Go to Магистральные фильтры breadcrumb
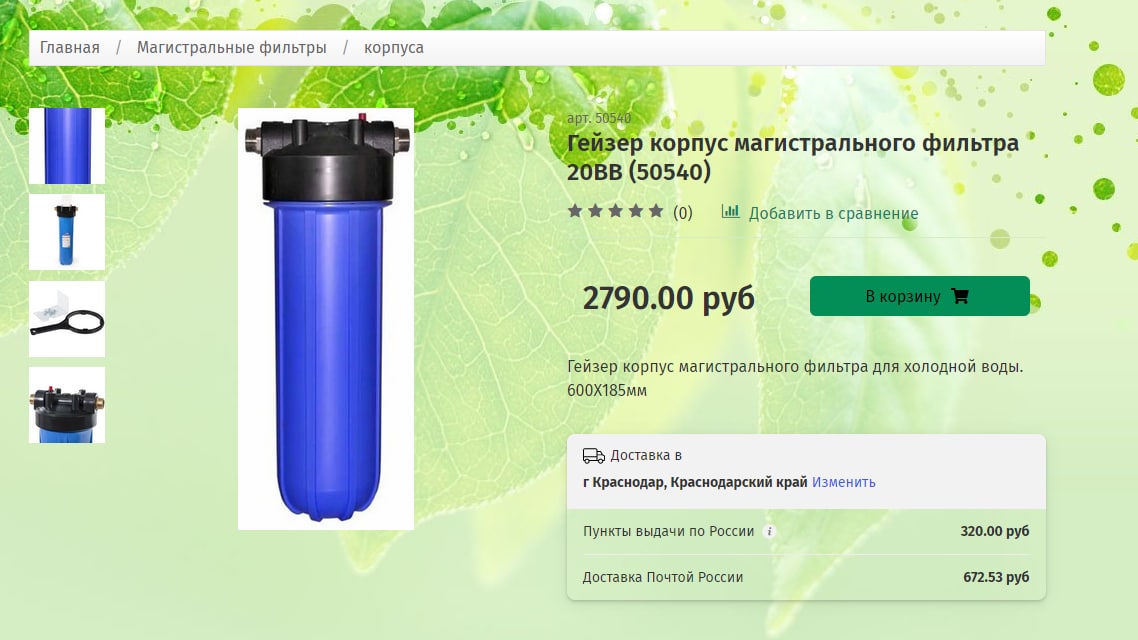 coord(232,48)
